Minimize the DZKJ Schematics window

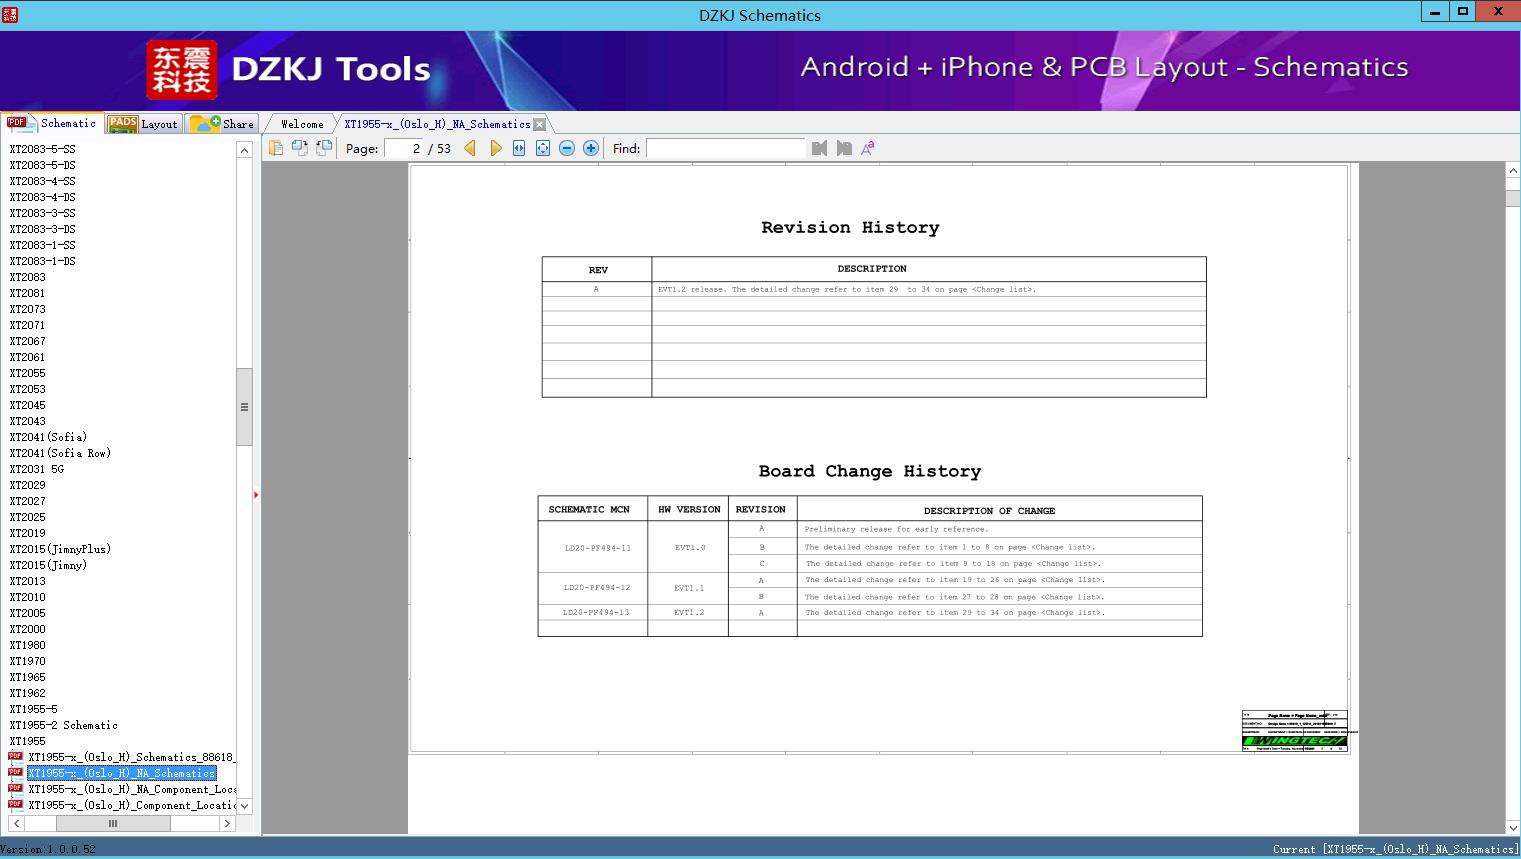pos(1436,12)
